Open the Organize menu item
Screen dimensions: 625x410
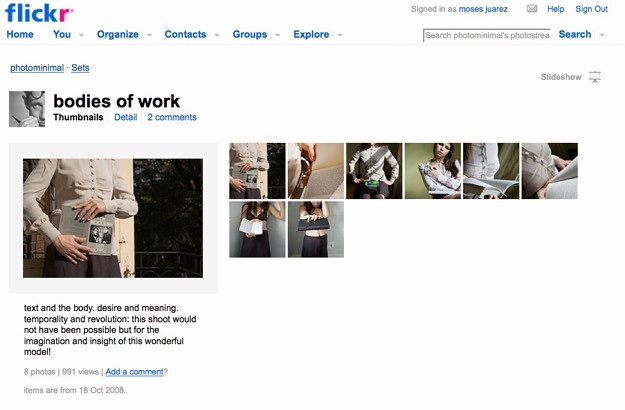(118, 34)
